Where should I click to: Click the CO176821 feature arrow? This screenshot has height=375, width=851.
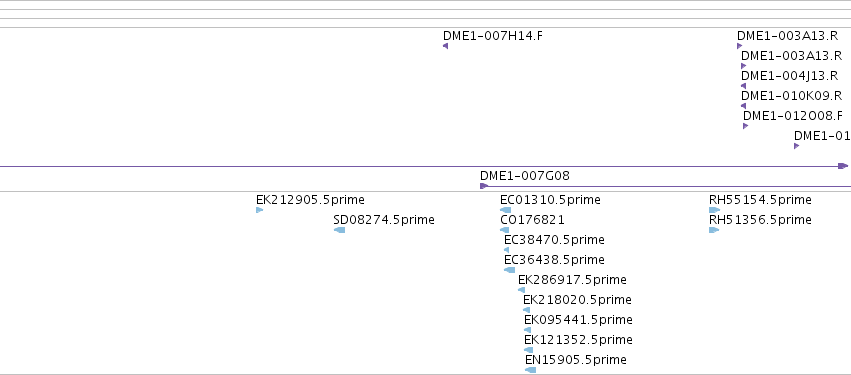coord(504,230)
